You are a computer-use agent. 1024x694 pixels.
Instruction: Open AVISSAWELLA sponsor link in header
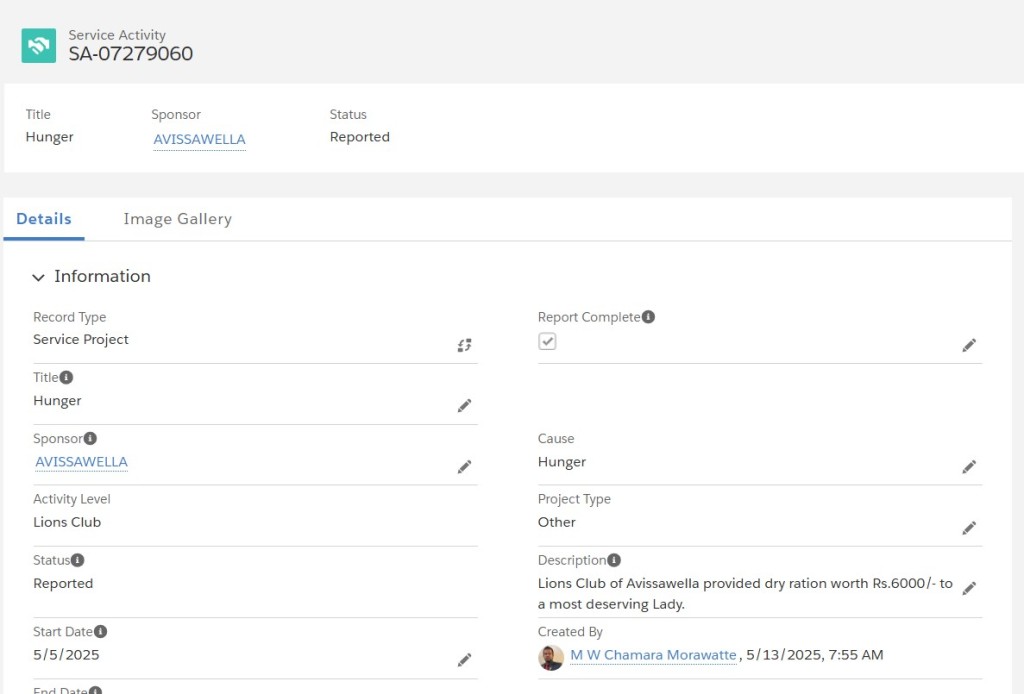(x=199, y=139)
